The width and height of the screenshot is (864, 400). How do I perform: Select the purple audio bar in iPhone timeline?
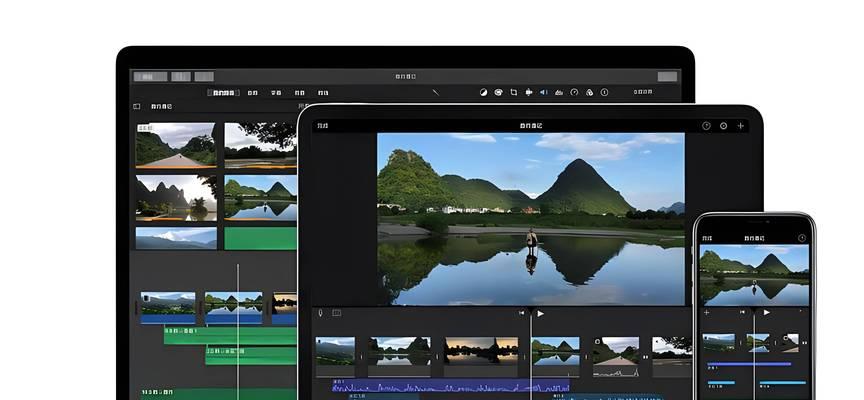tap(749, 364)
